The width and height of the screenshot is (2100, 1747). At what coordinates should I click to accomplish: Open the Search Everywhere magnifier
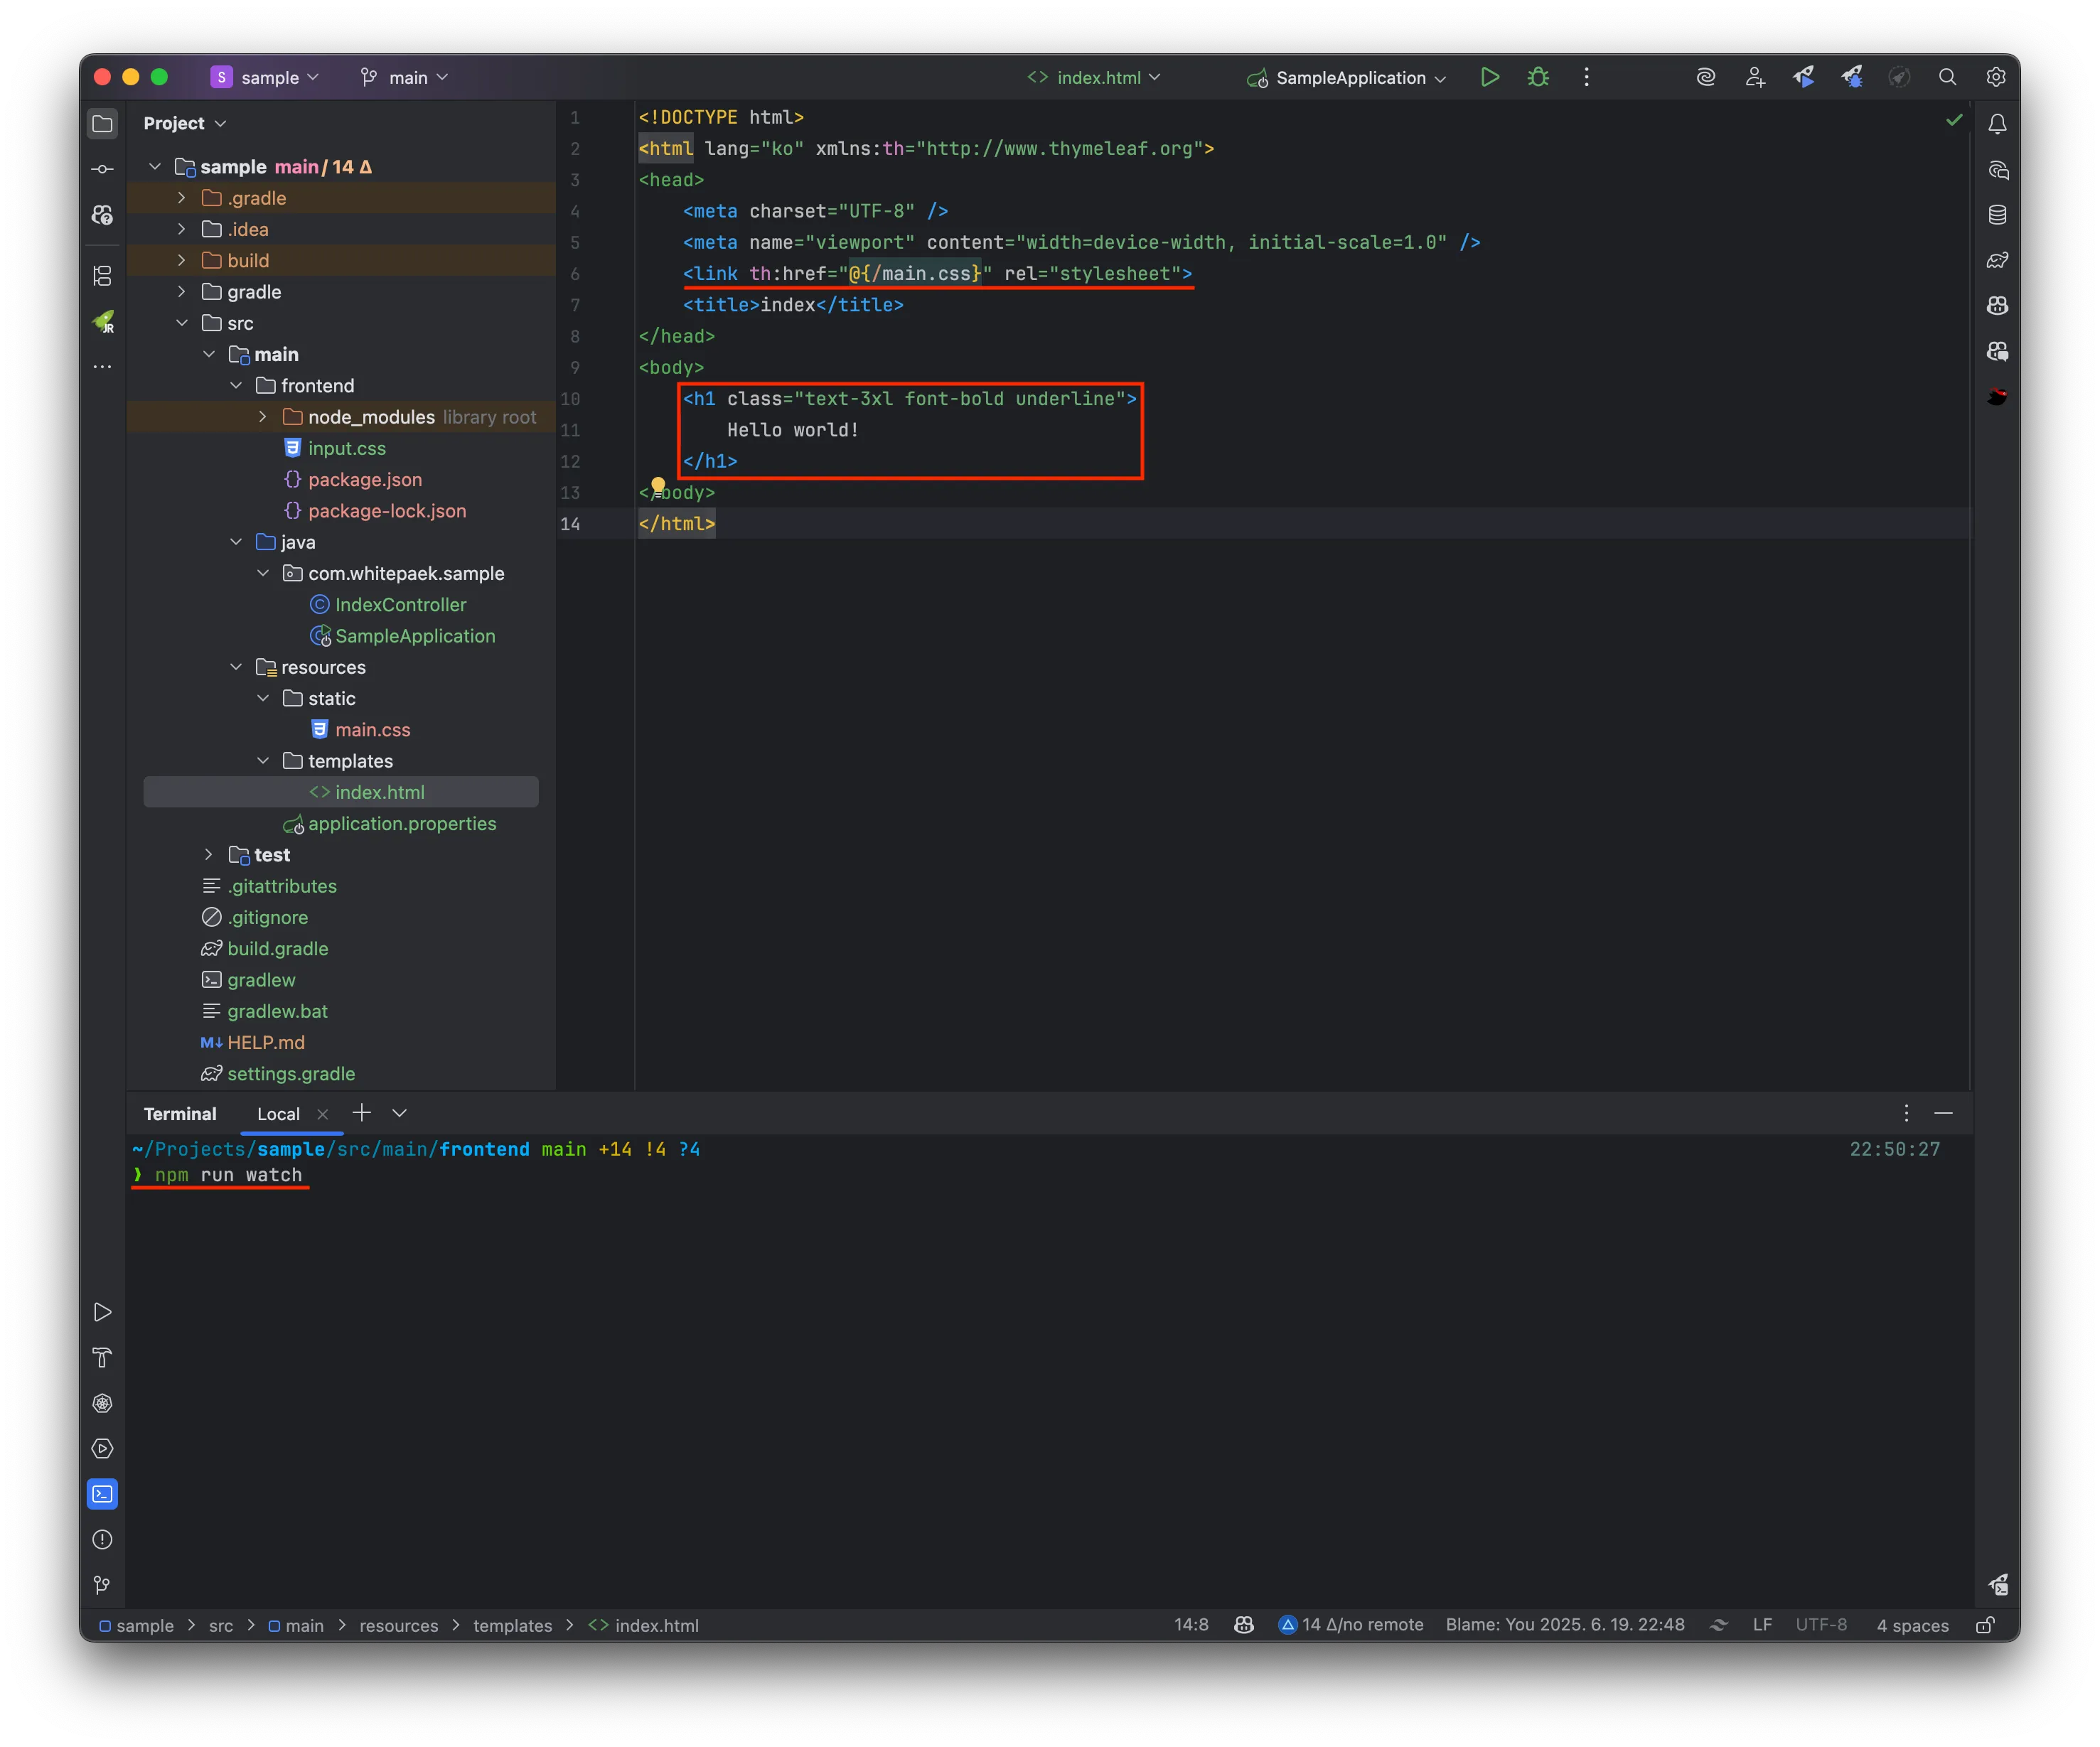click(1947, 77)
